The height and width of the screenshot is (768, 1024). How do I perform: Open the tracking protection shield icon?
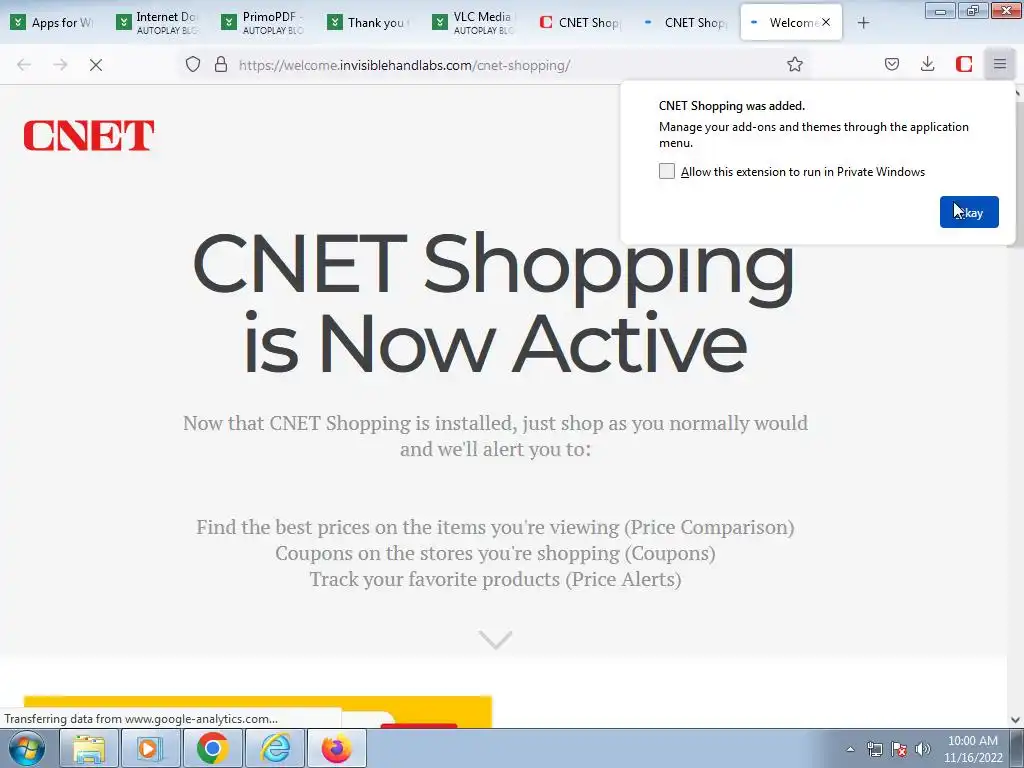coord(193,65)
